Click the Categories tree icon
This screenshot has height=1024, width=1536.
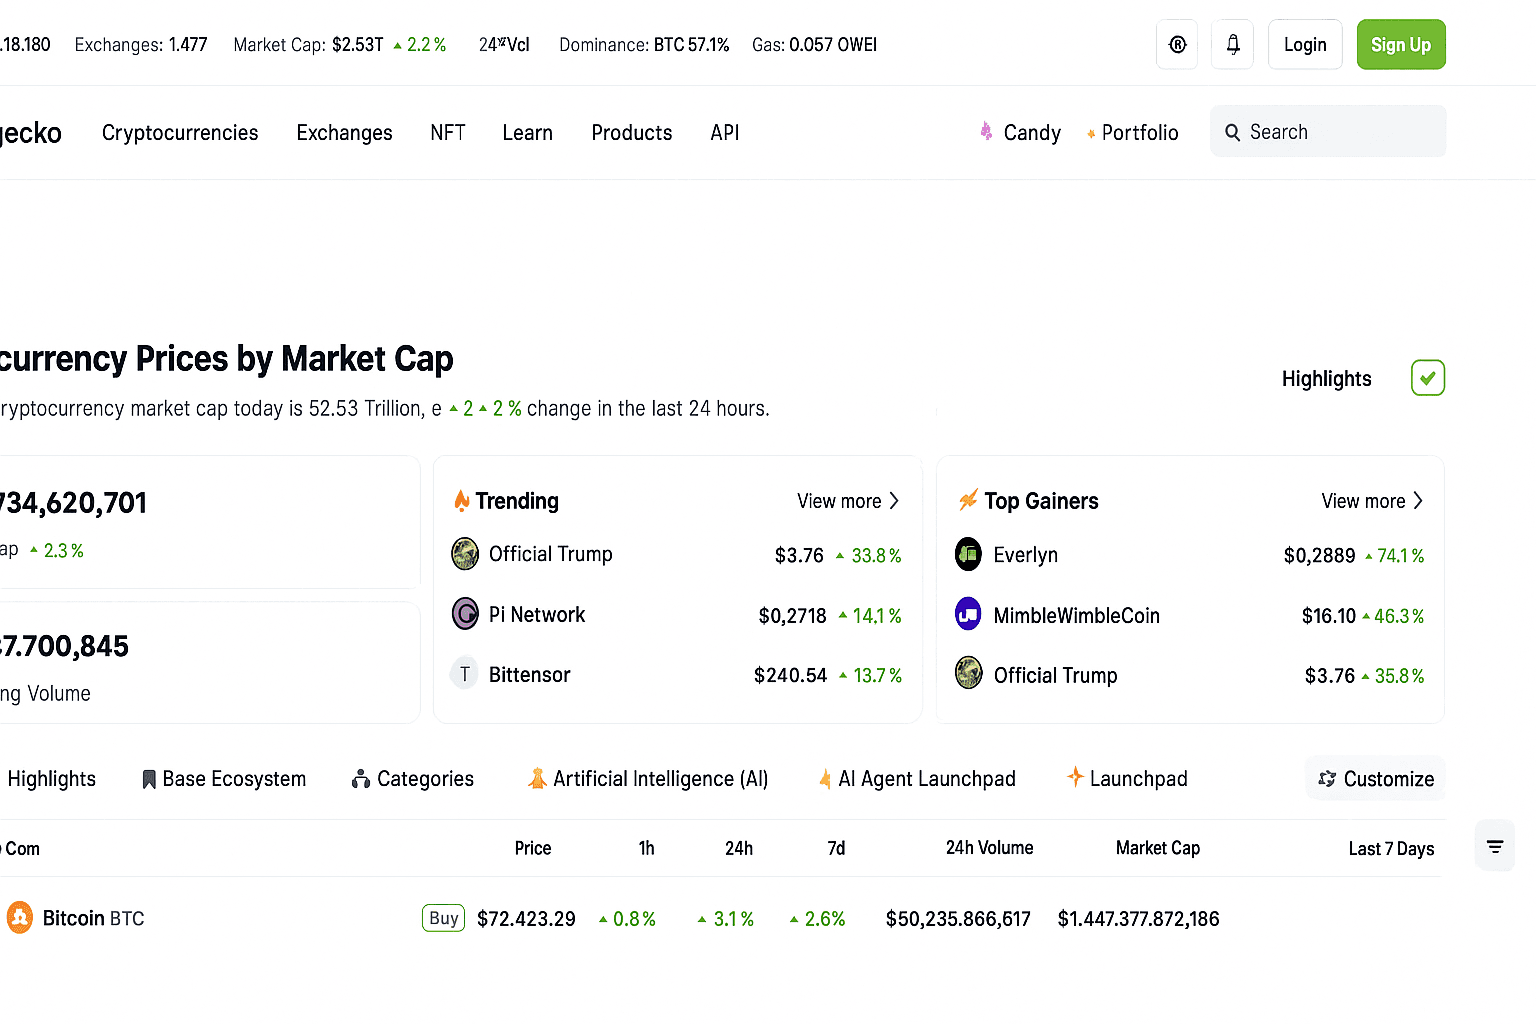pyautogui.click(x=360, y=779)
